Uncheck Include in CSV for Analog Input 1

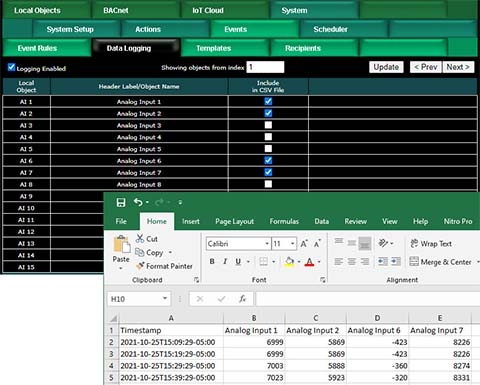click(x=268, y=101)
